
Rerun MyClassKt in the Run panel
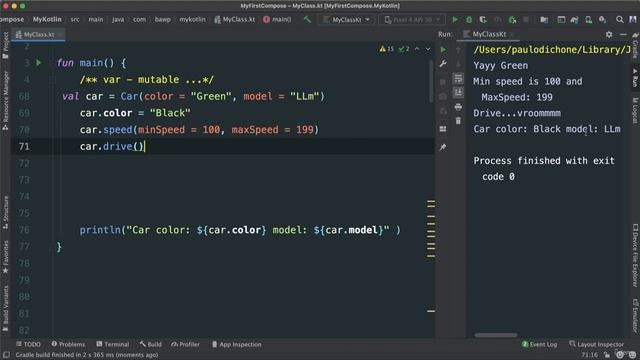(443, 49)
